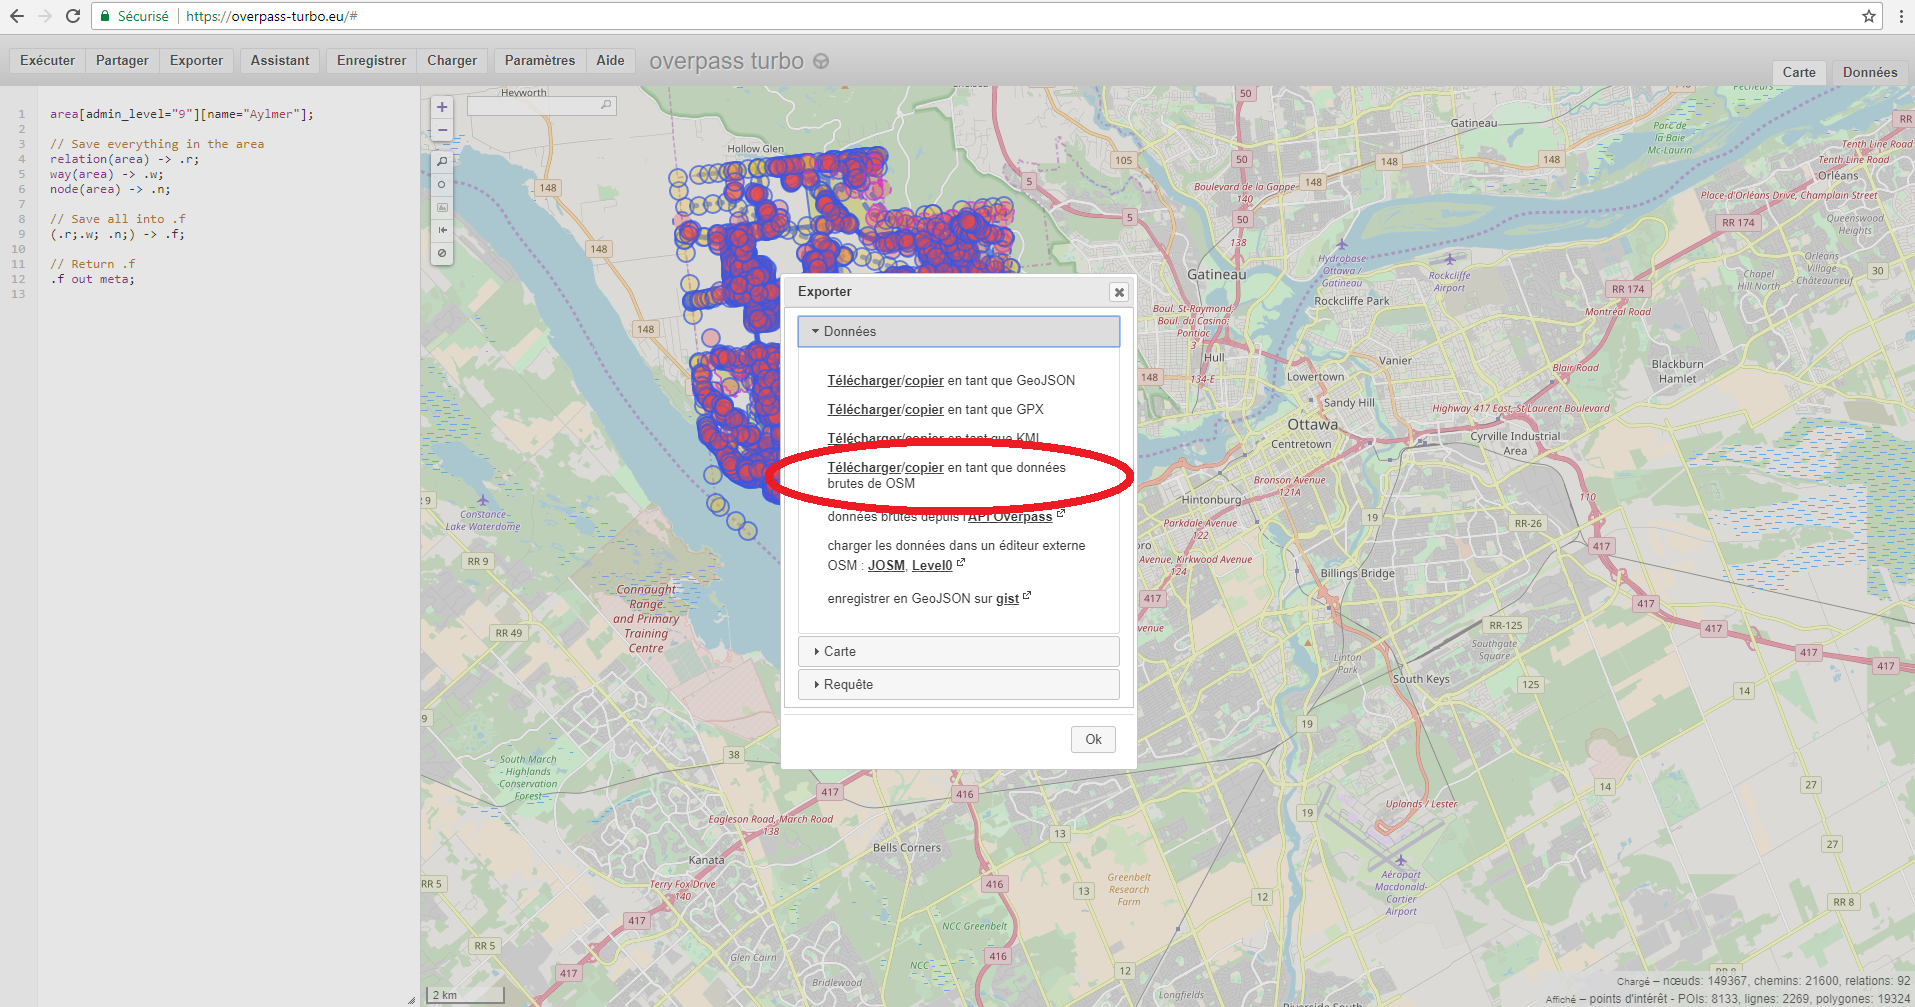Toggle wide map view arrow icon
Viewport: 1915px width, 1007px height.
pos(442,230)
